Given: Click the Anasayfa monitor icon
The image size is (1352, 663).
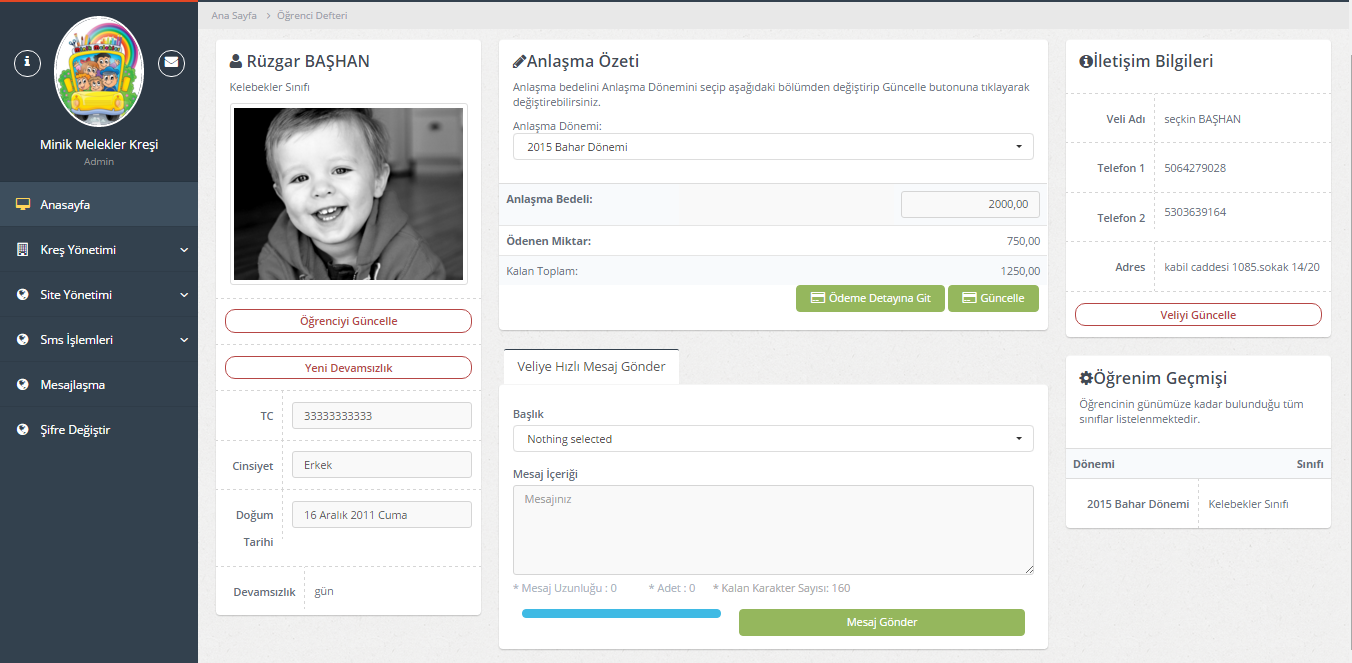Looking at the screenshot, I should coord(22,205).
